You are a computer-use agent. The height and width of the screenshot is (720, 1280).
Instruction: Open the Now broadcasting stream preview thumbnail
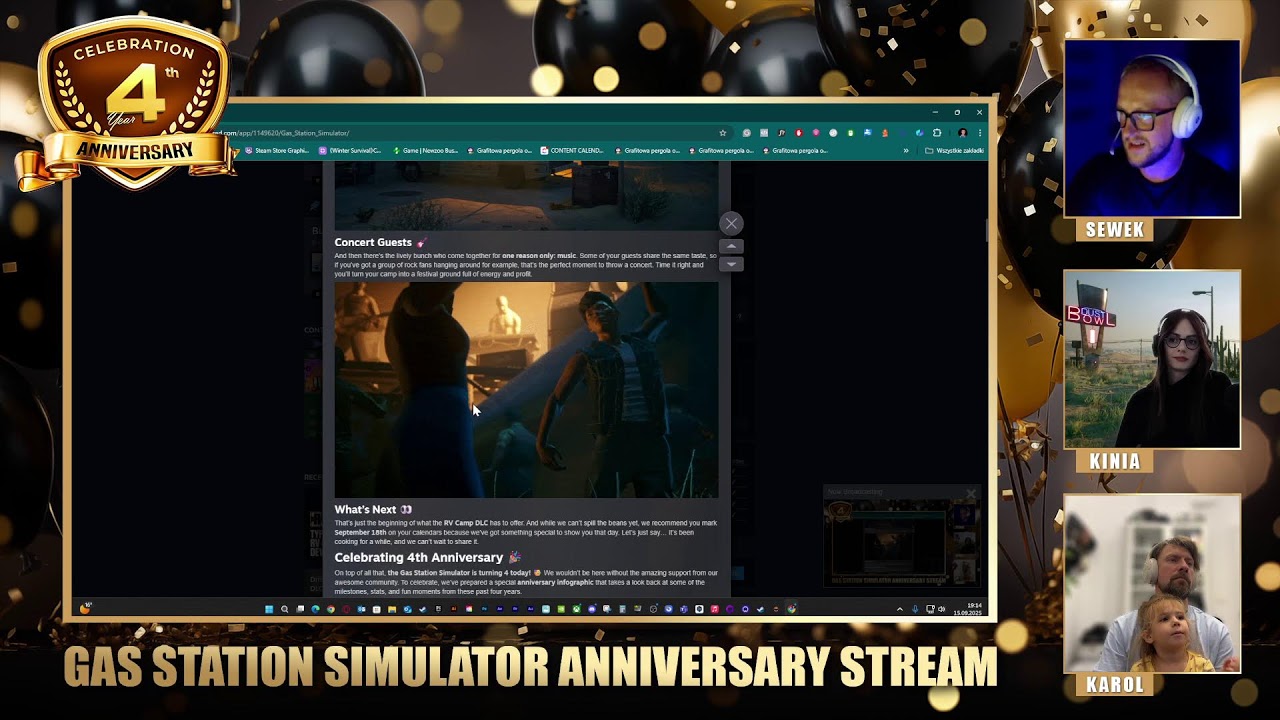[x=903, y=542]
